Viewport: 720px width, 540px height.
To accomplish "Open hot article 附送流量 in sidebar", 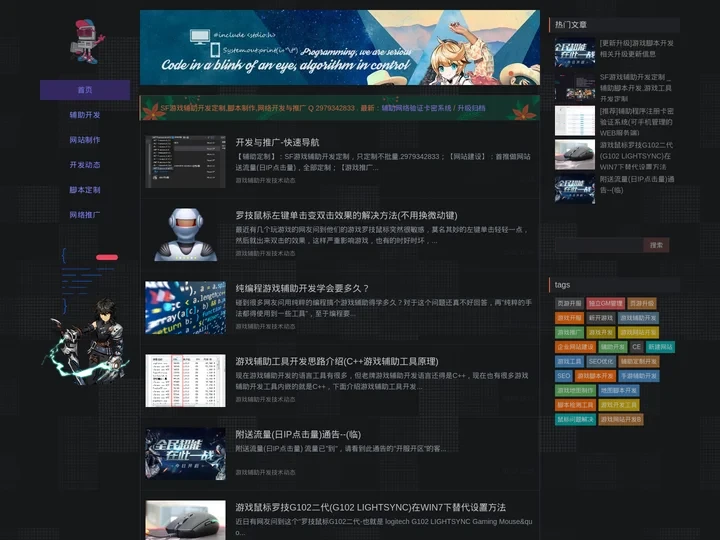I will pos(637,185).
